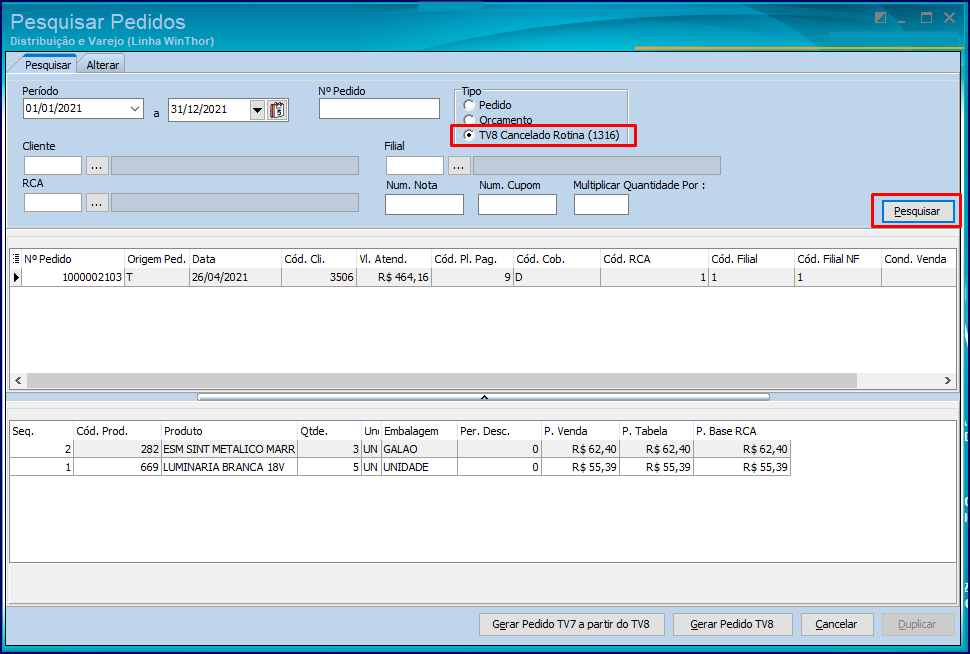Sort by the Data column header
970x654 pixels.
[x=235, y=259]
